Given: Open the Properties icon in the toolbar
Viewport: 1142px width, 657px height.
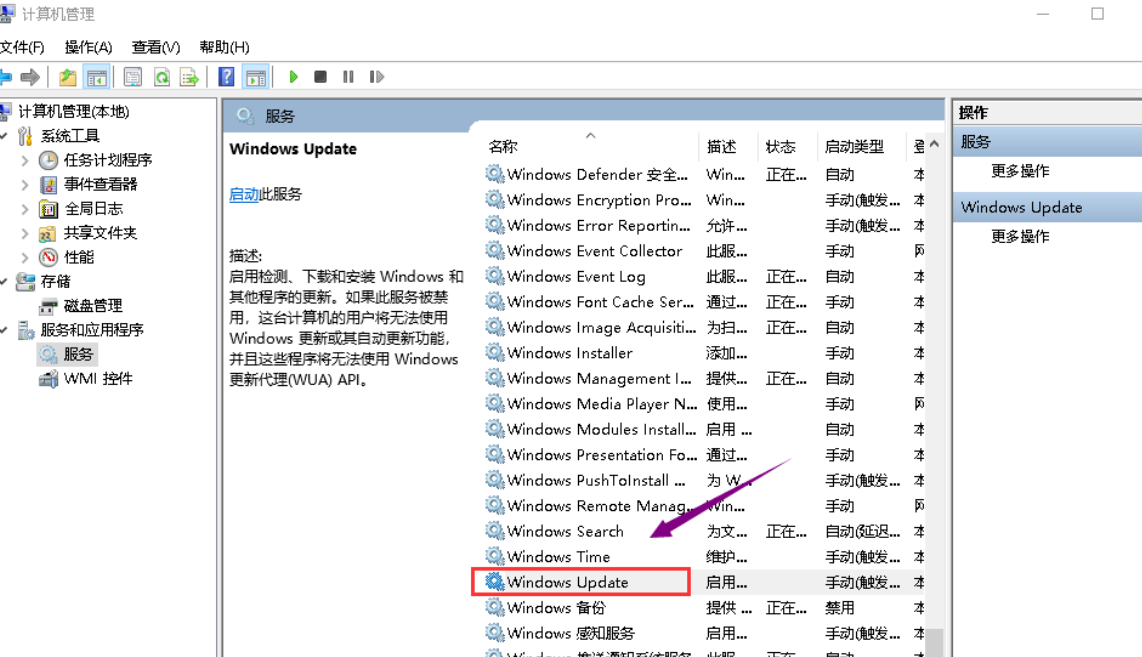Looking at the screenshot, I should (x=131, y=76).
